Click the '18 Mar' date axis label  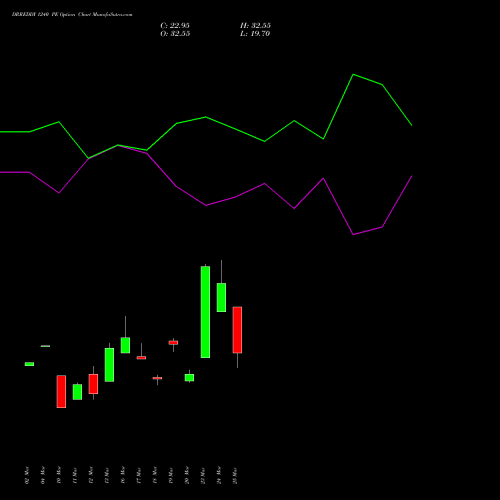(x=155, y=475)
